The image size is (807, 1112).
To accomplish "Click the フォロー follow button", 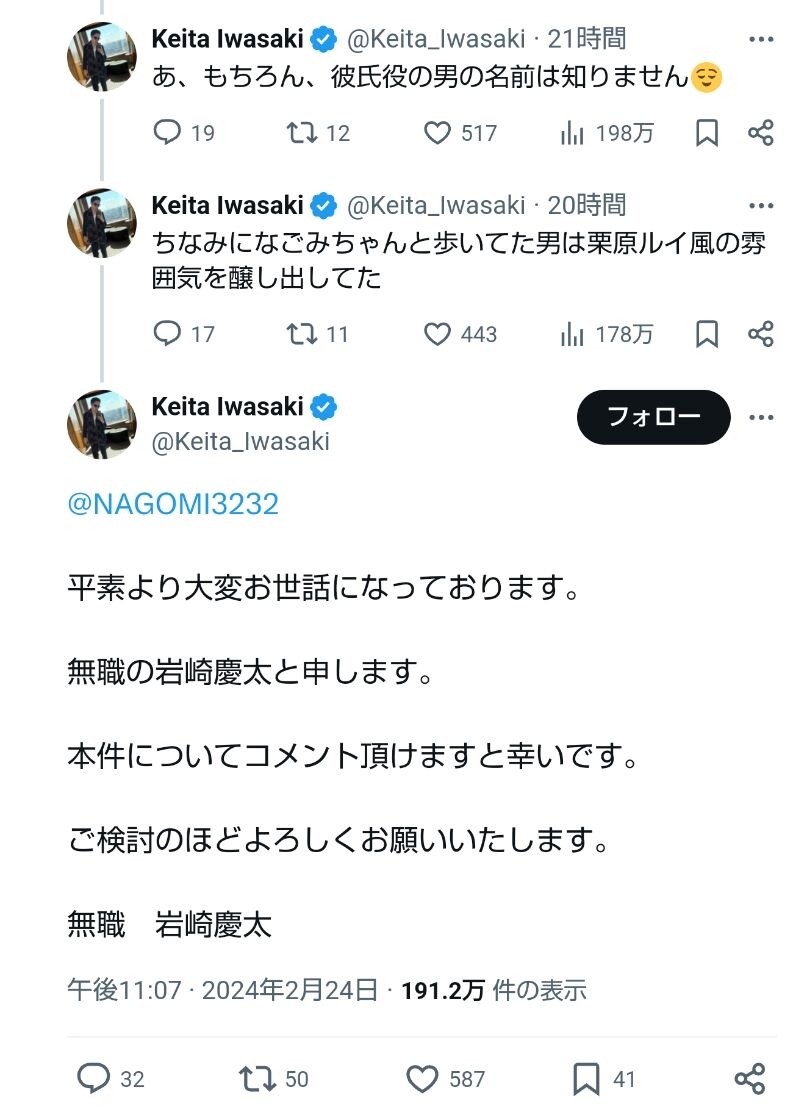I will pyautogui.click(x=654, y=417).
